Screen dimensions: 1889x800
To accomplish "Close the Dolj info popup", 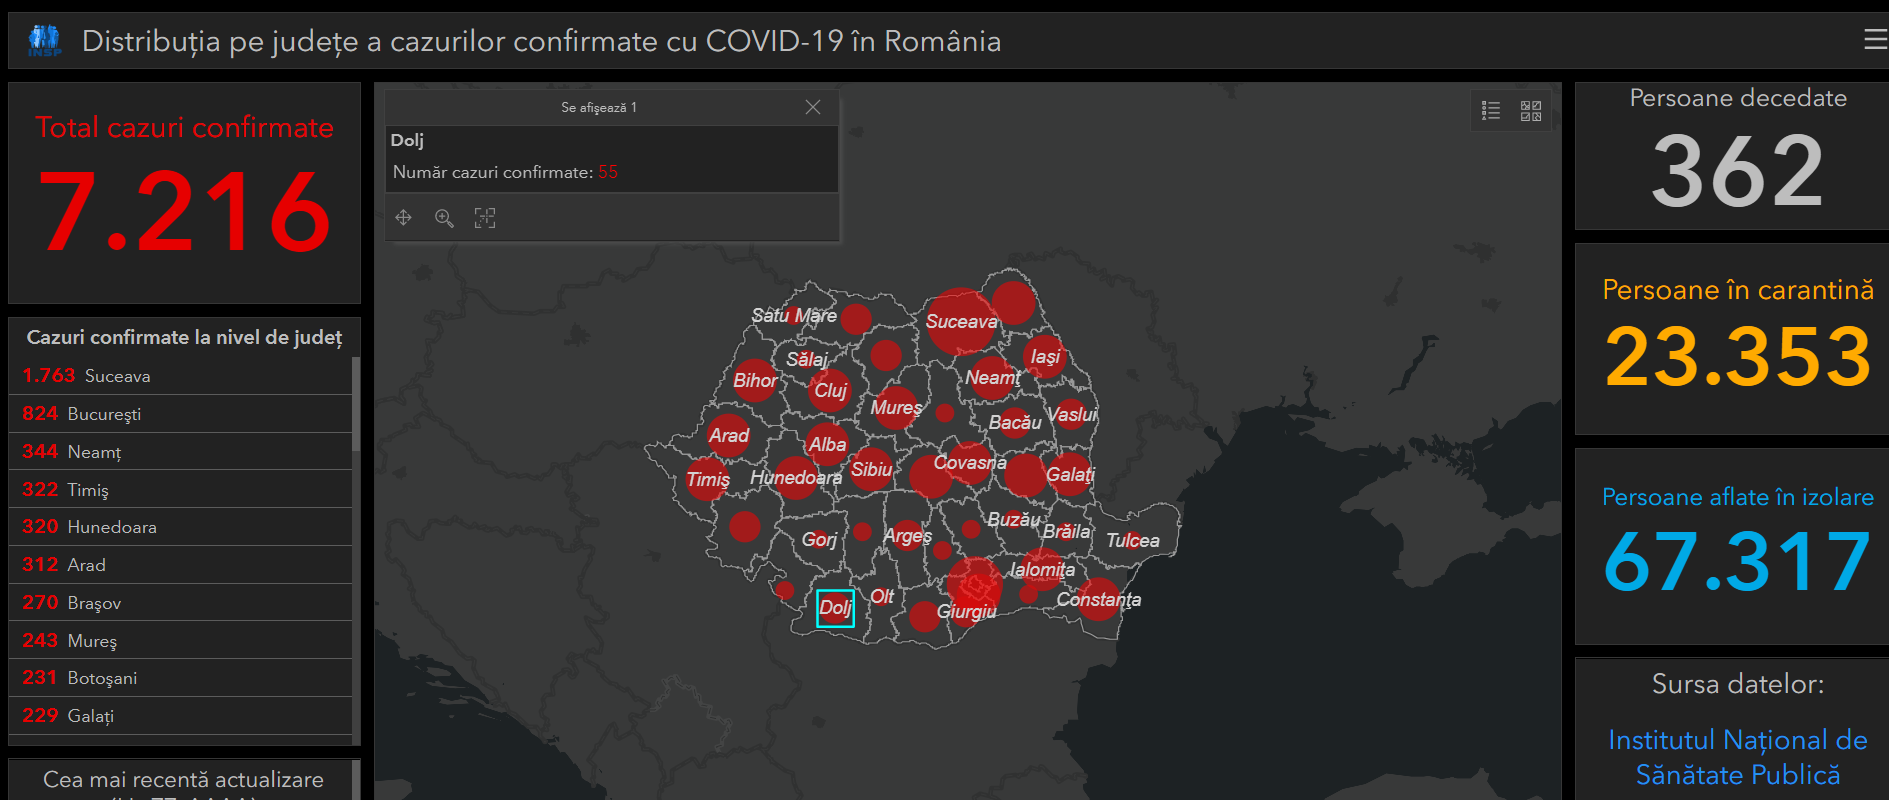I will (813, 107).
